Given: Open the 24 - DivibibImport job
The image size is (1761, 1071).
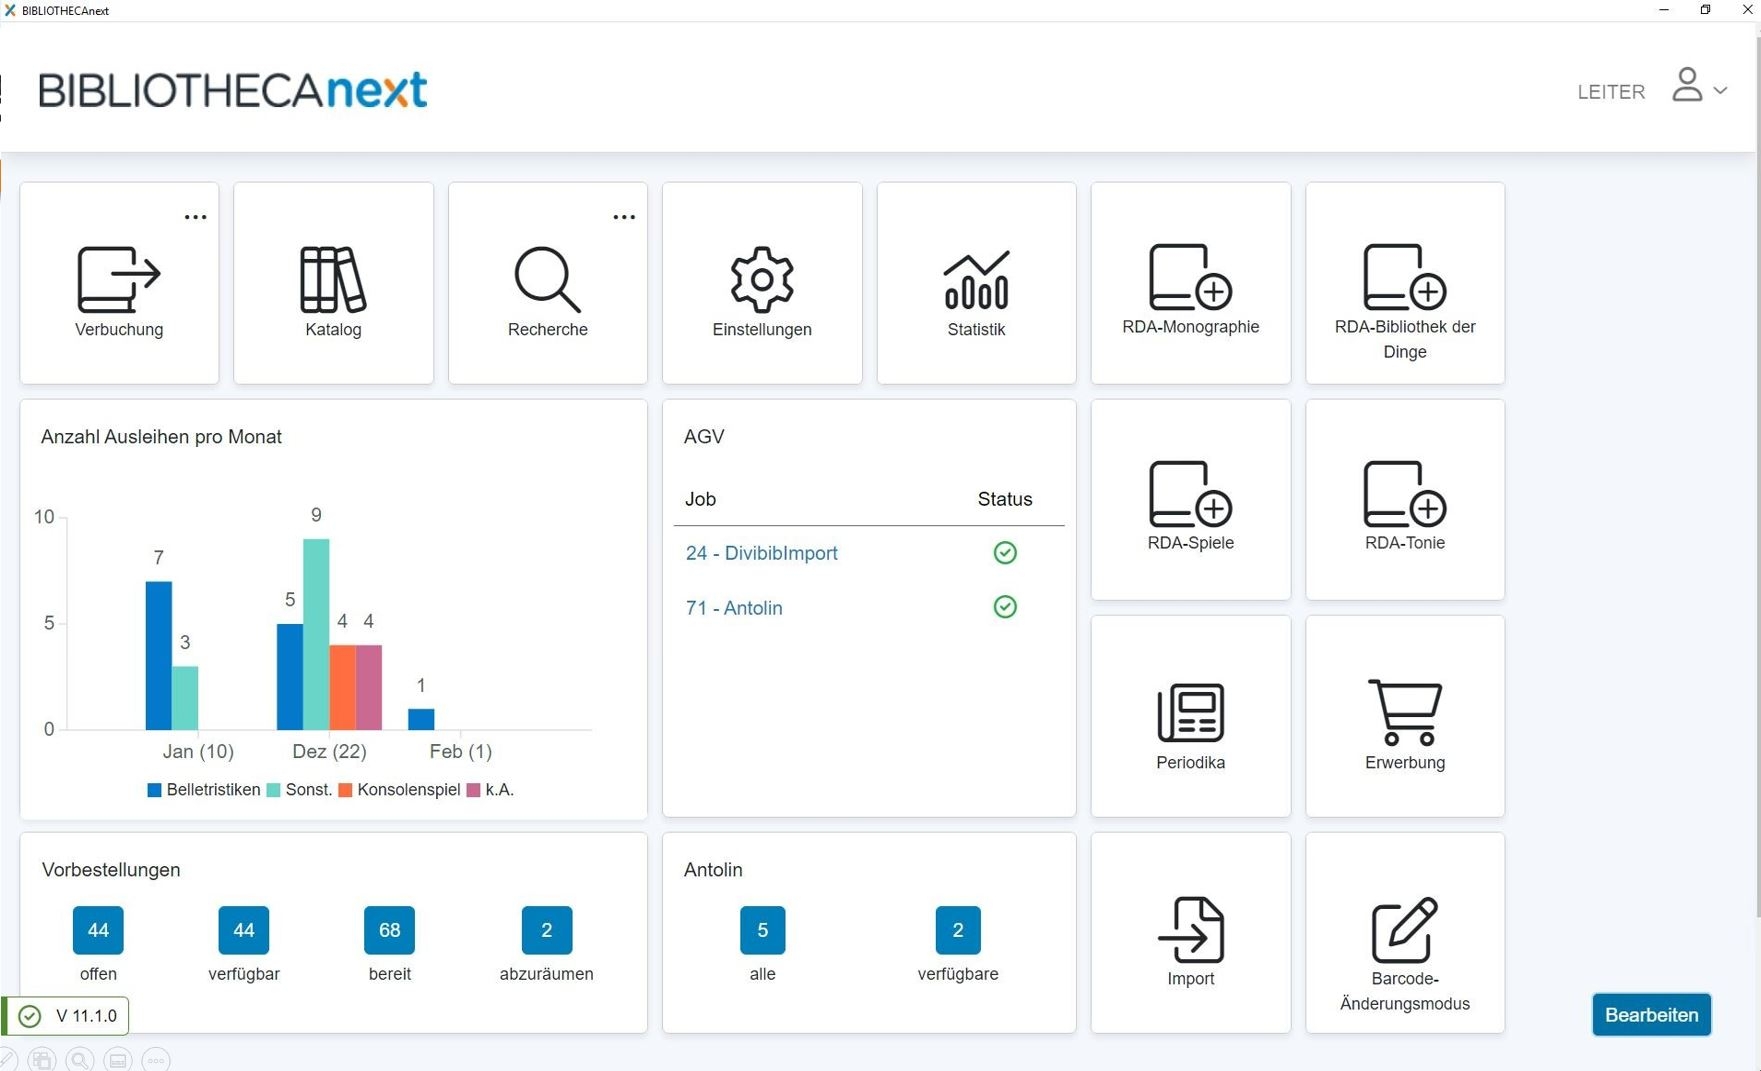Looking at the screenshot, I should [761, 553].
